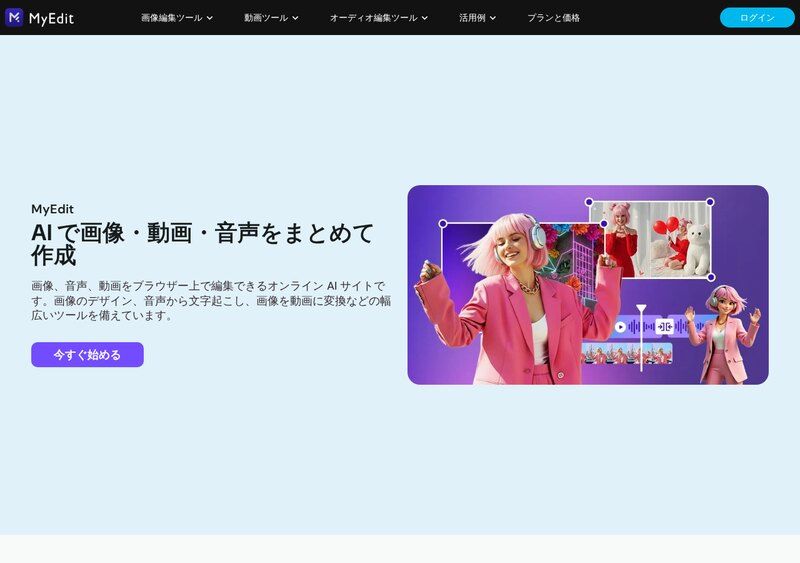Click the hero banner image
800x563 pixels.
pyautogui.click(x=588, y=285)
